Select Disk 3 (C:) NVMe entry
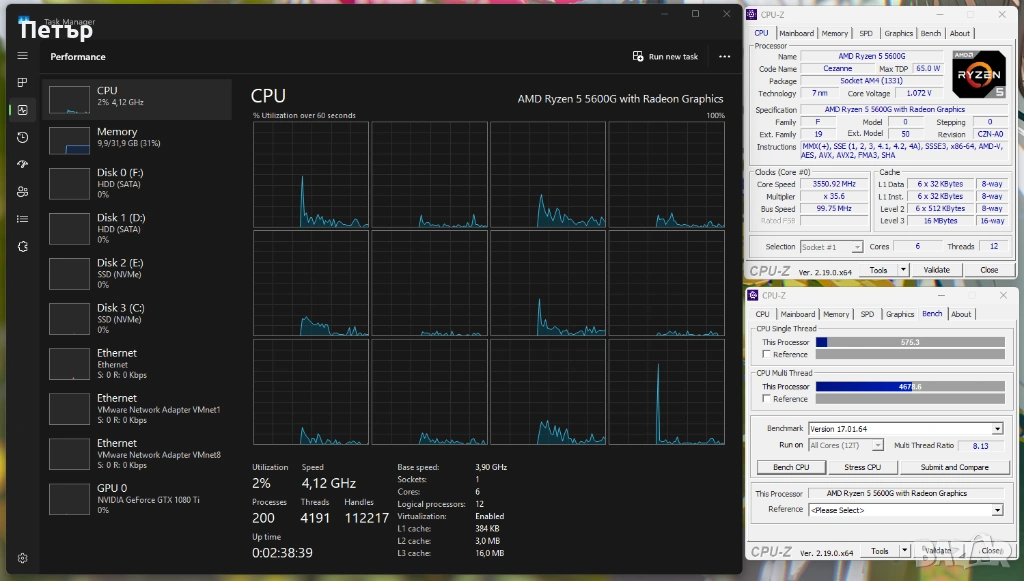 (x=137, y=319)
